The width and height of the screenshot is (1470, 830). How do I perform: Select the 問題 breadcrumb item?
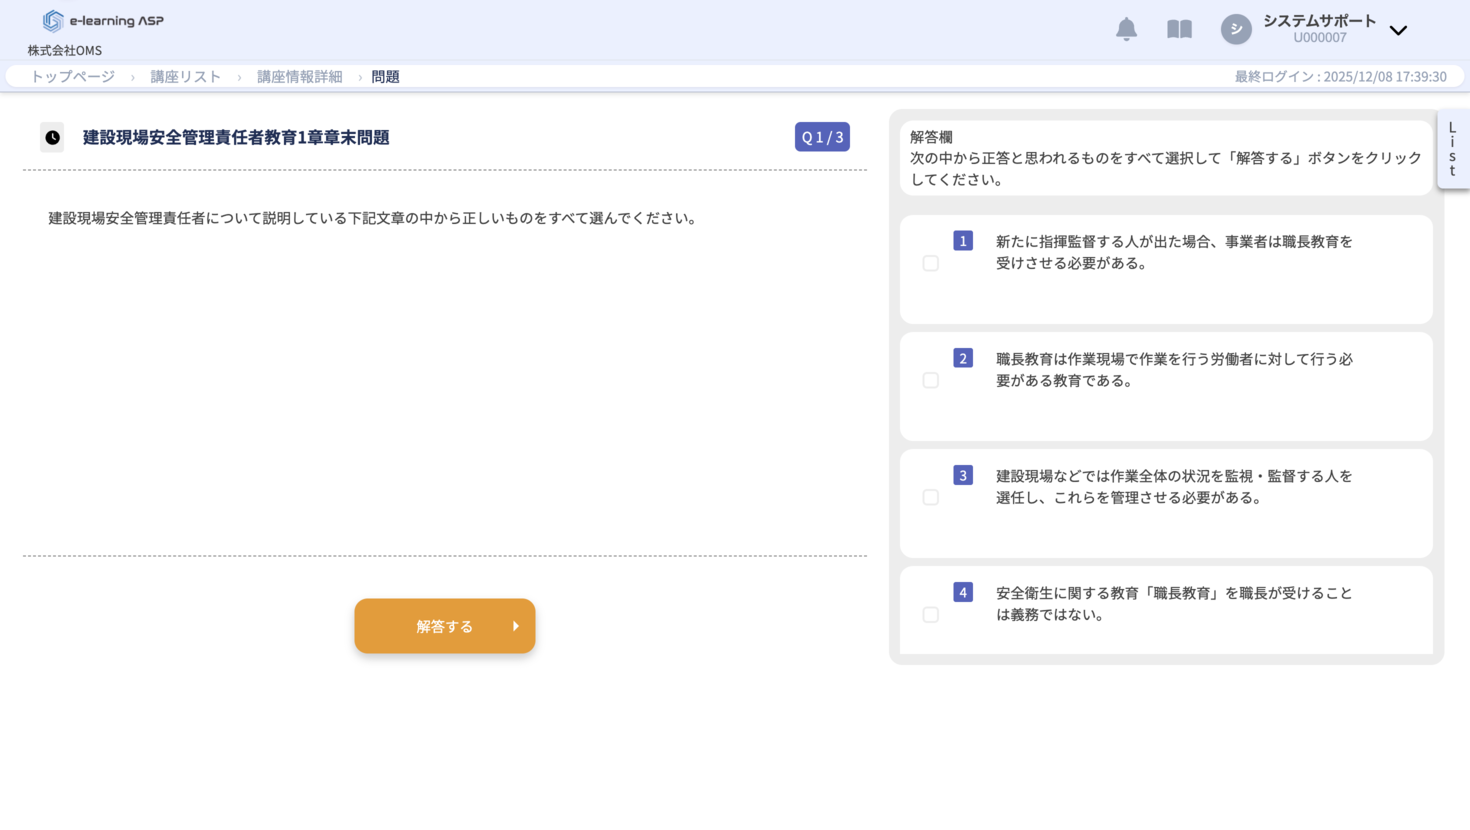coord(385,76)
